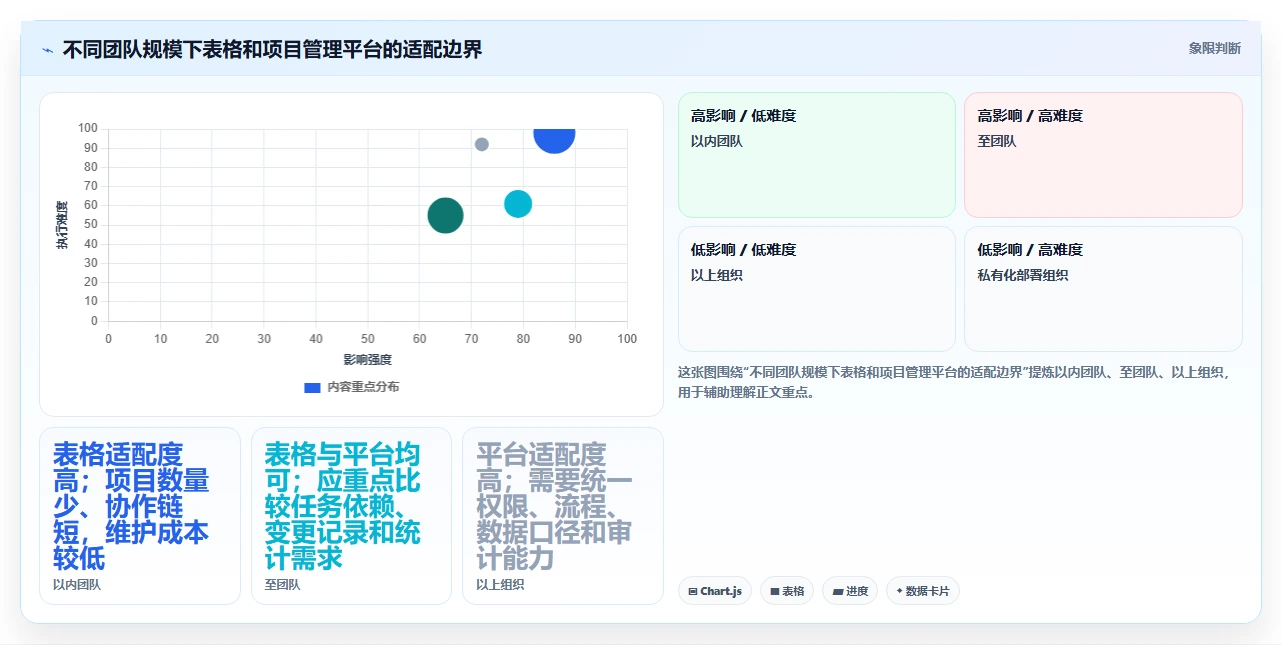
Task: Click the Chart.js tag chip
Action: (x=715, y=591)
